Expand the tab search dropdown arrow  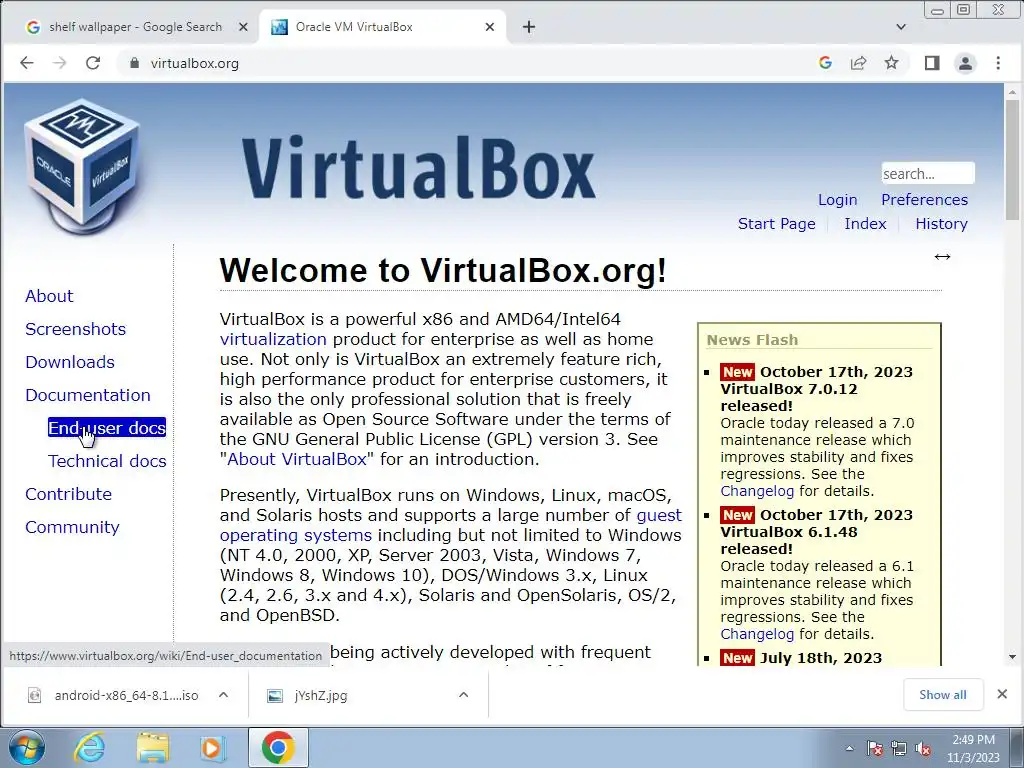901,27
